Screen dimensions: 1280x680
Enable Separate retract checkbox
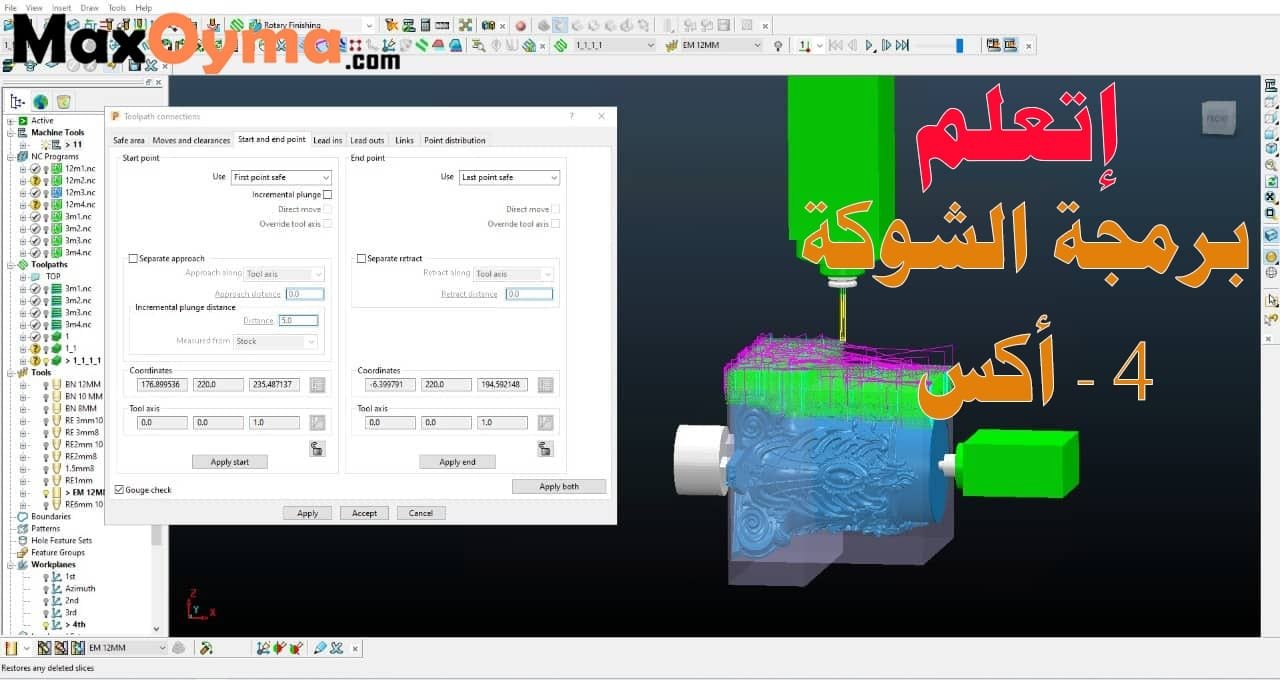362,259
